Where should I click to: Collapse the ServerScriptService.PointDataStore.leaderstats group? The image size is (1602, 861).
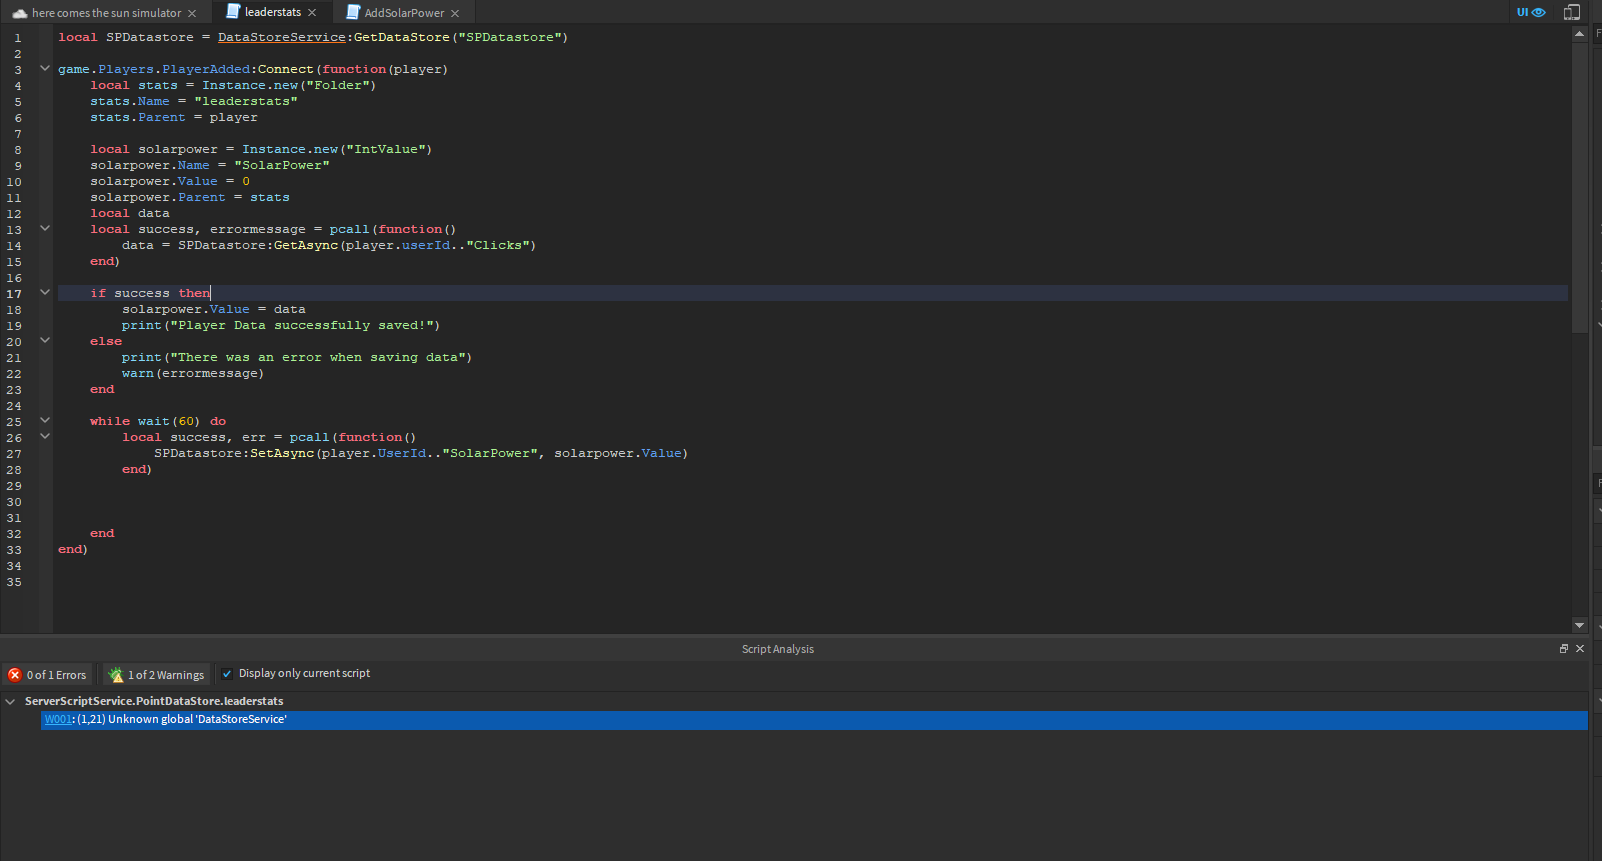pos(10,702)
